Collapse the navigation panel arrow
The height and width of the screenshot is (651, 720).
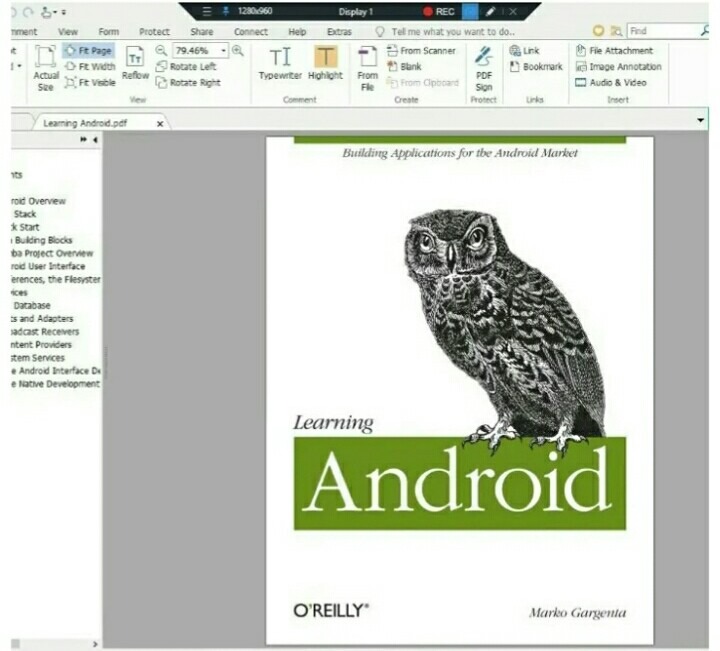95,139
